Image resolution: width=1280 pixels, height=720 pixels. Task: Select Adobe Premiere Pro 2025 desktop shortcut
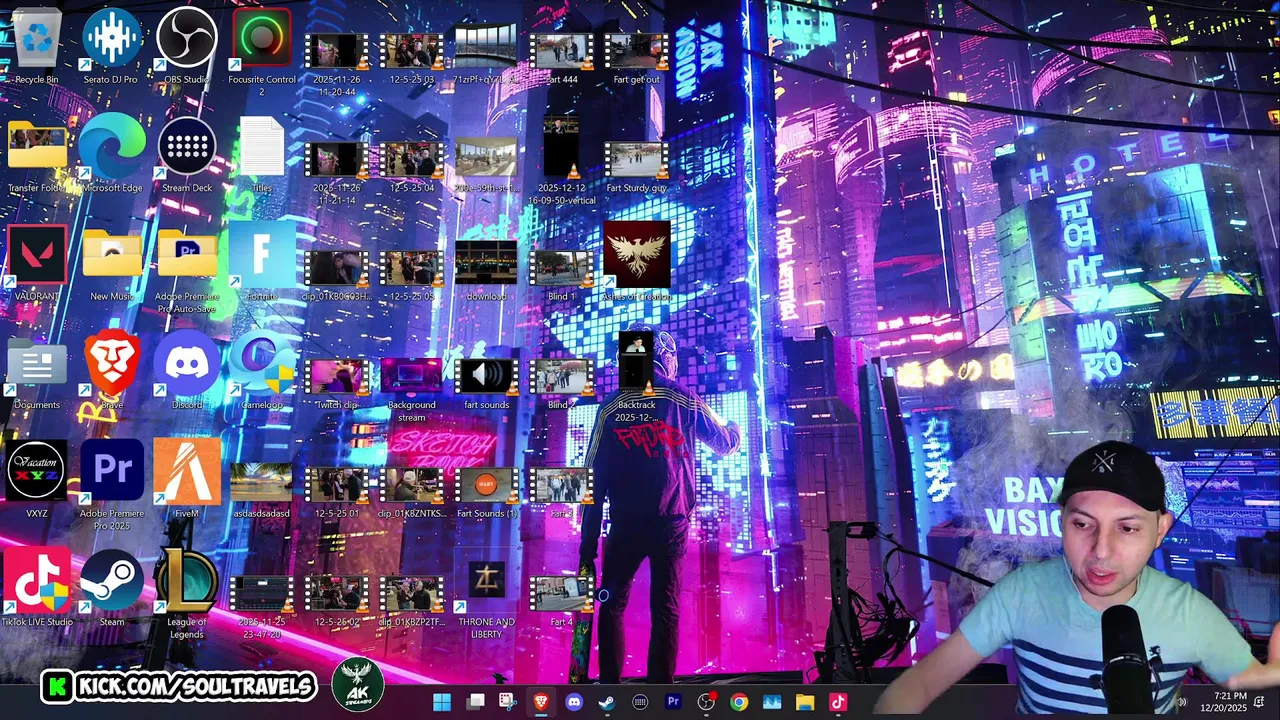pyautogui.click(x=111, y=486)
